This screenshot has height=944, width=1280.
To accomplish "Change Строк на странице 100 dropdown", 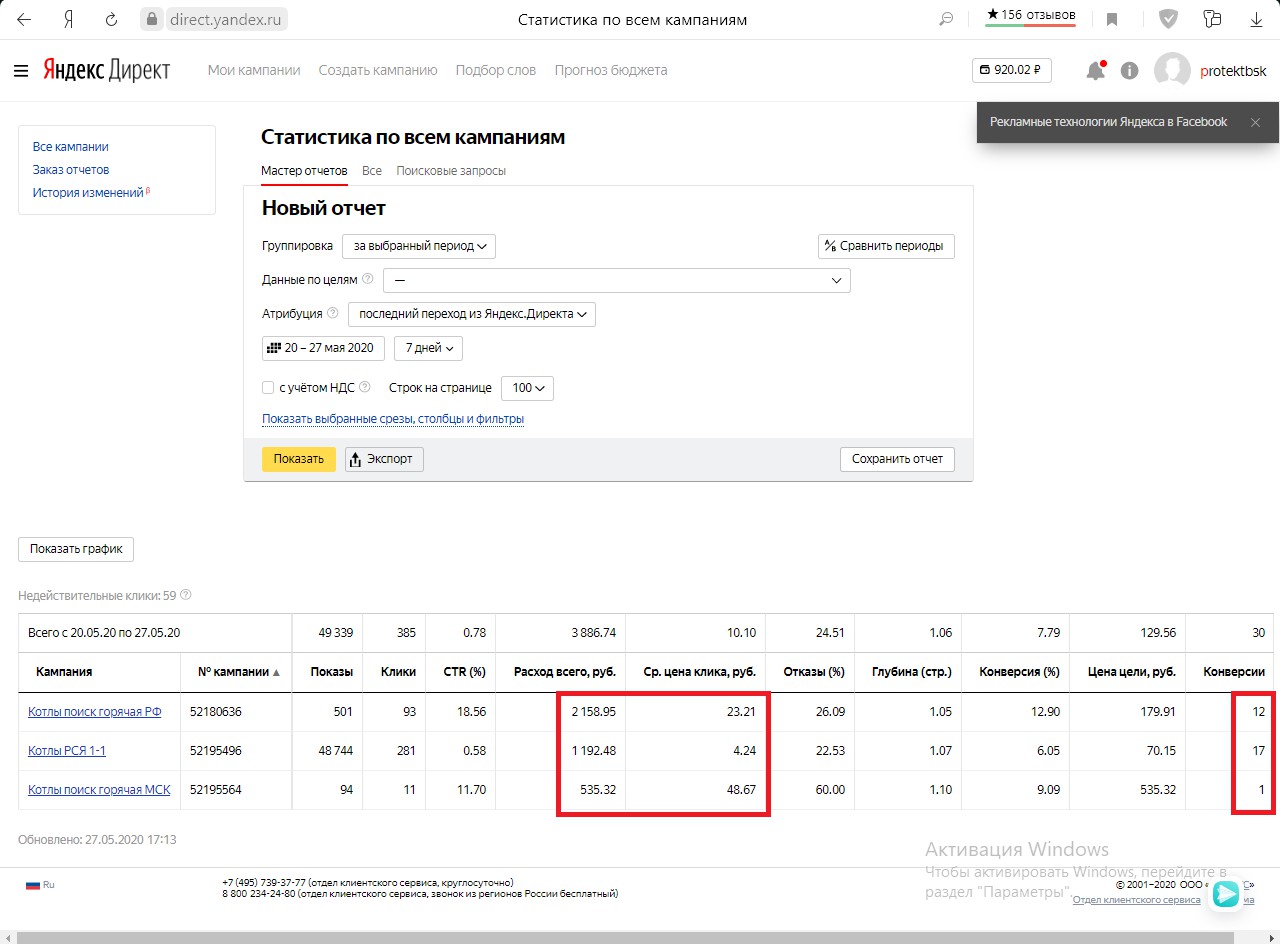I will pos(527,388).
